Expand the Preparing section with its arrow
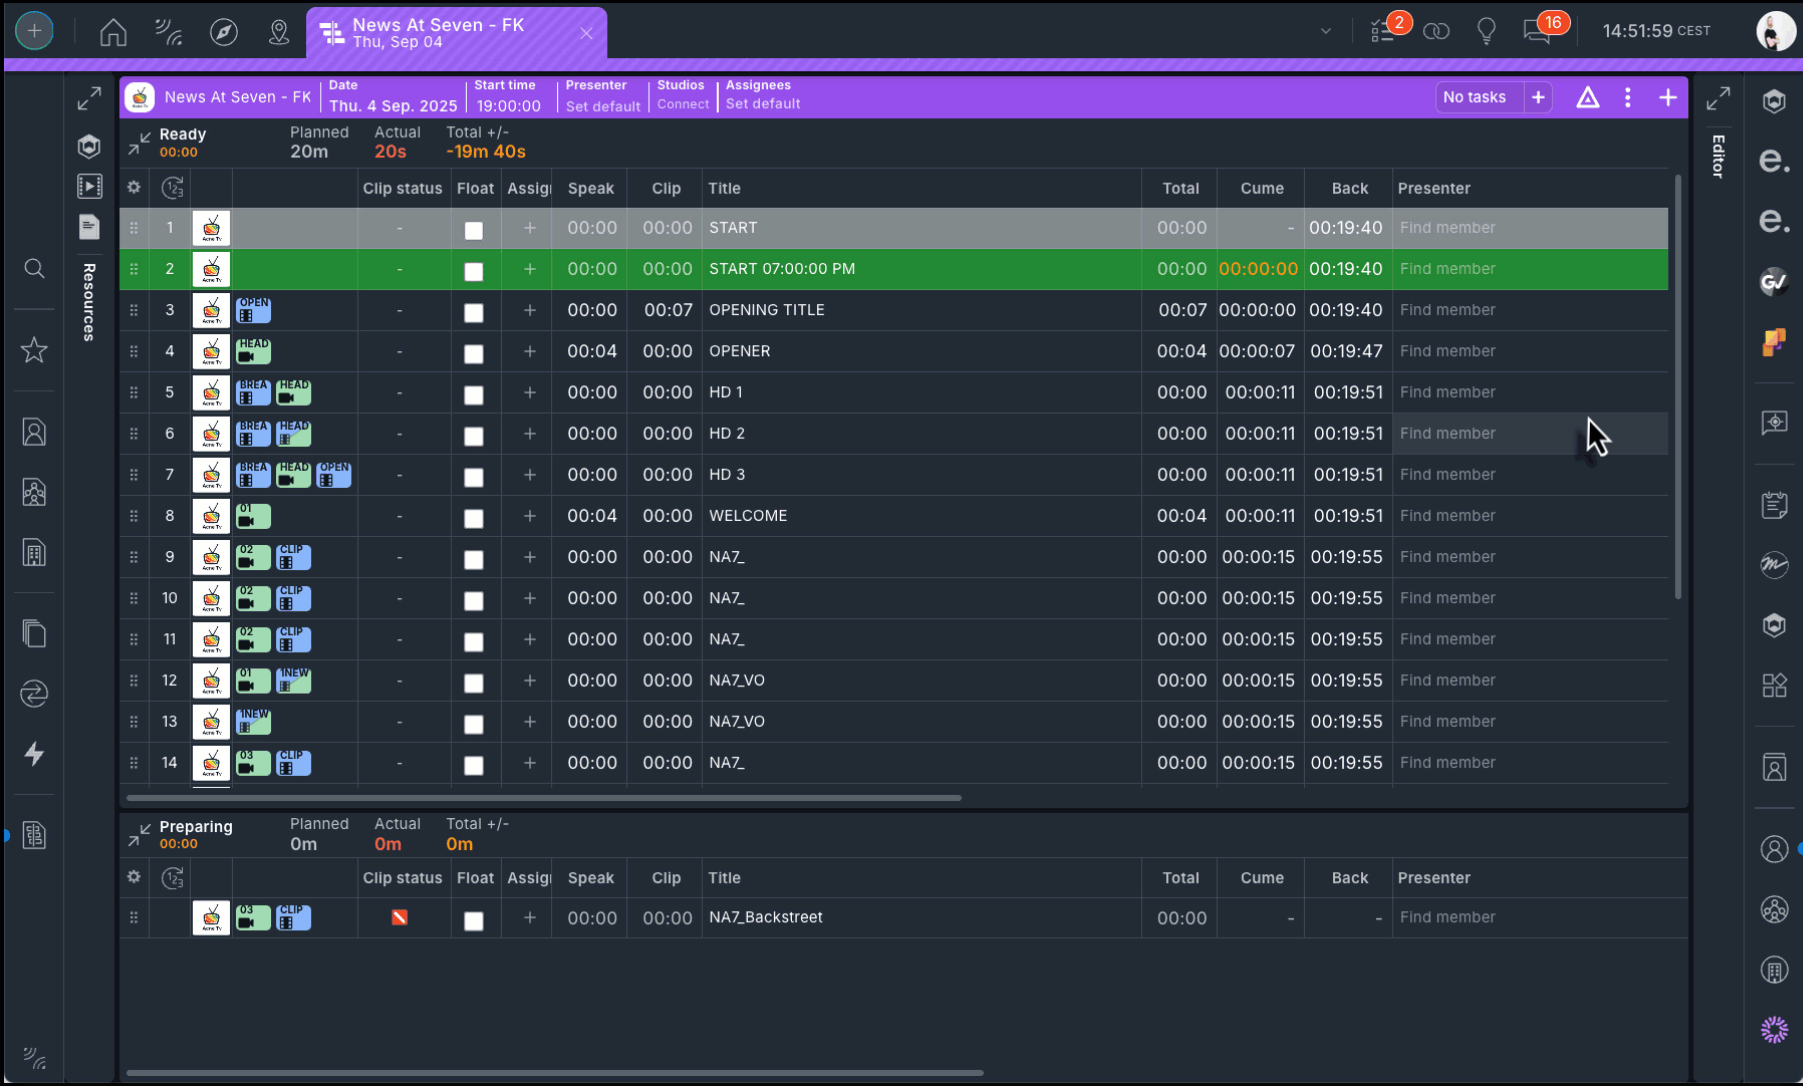Viewport: 1803px width, 1086px height. click(x=138, y=834)
